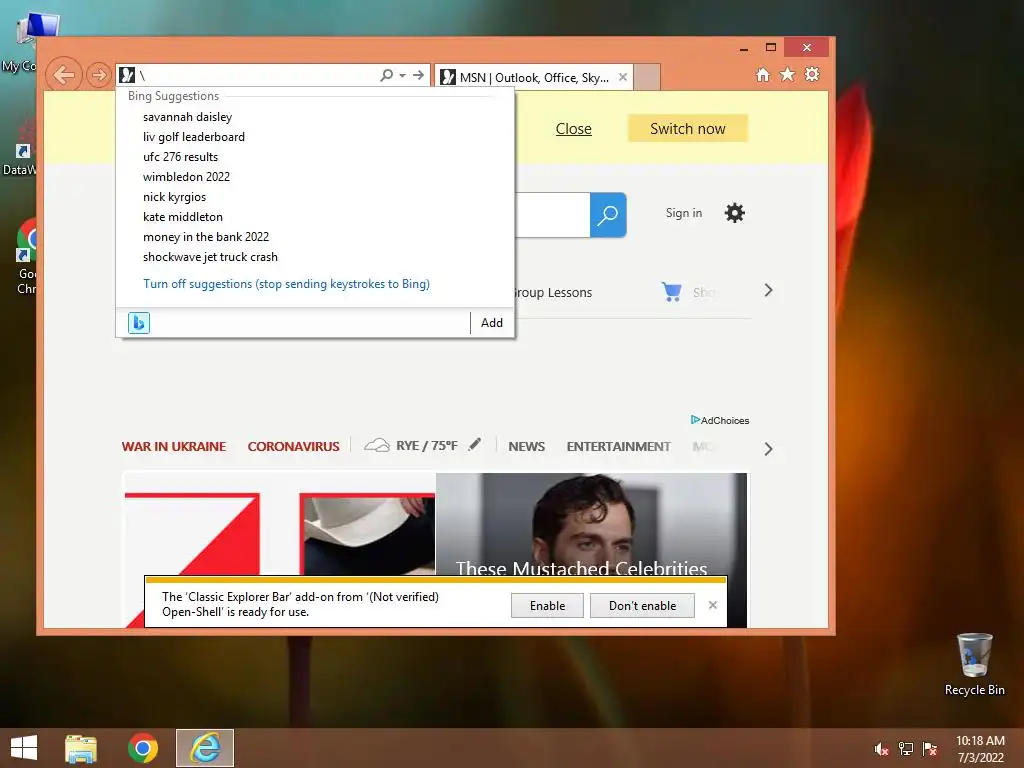The width and height of the screenshot is (1024, 768).
Task: Open the Favorites star icon
Action: 788,74
